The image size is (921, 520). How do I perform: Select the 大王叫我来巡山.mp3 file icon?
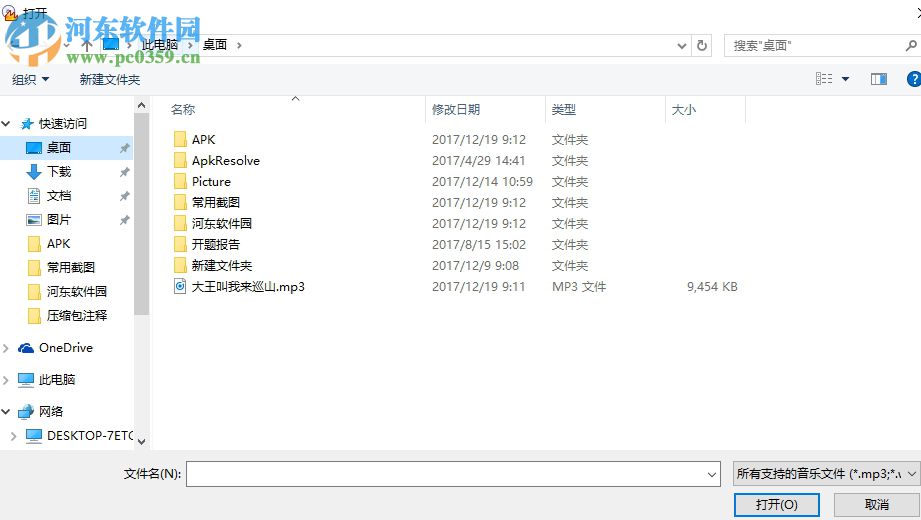[x=180, y=287]
